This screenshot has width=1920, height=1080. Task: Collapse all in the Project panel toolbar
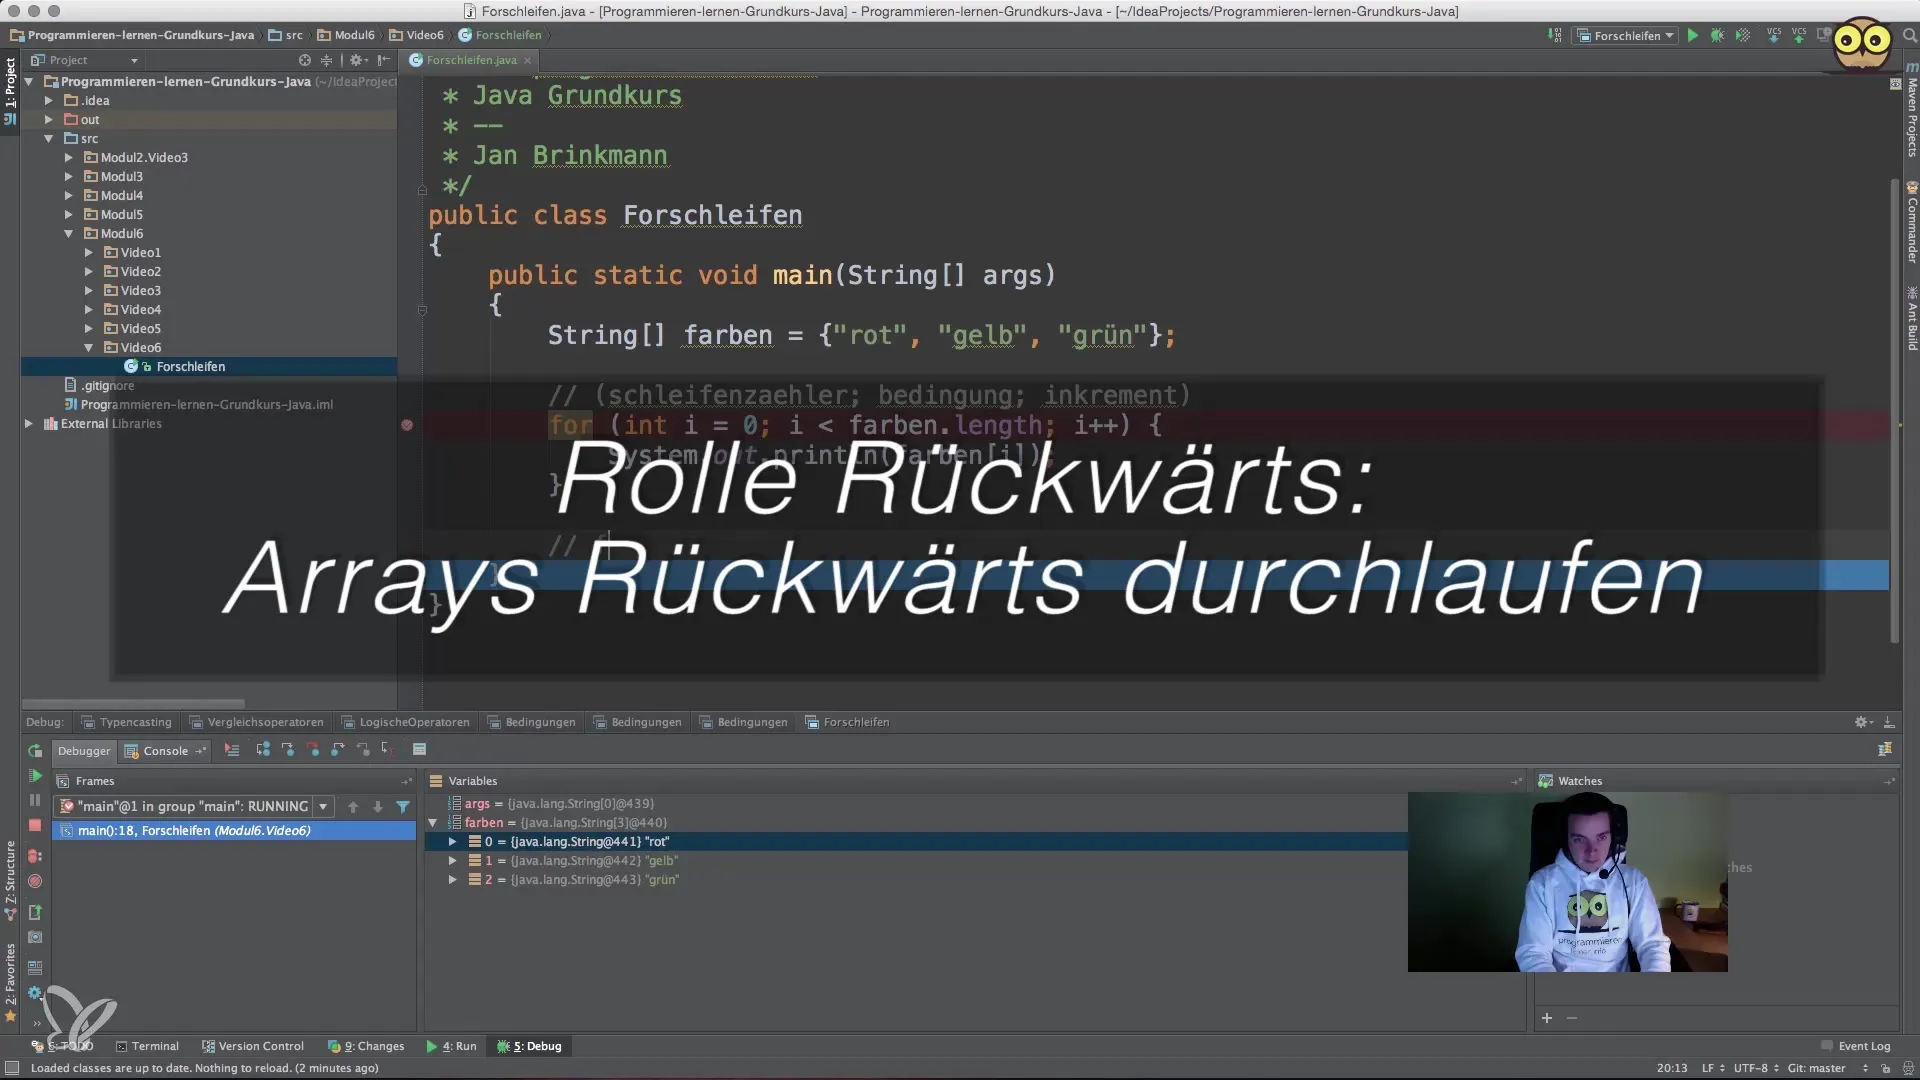(326, 60)
